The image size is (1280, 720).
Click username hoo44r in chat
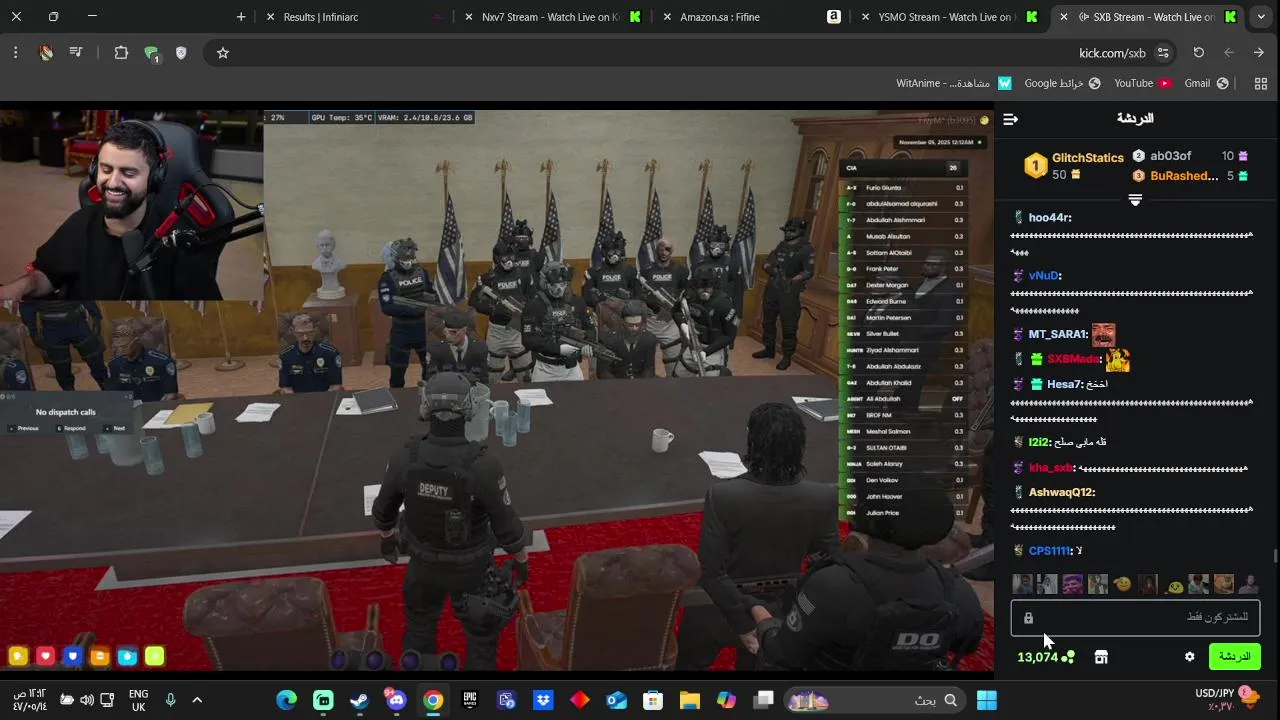[x=1050, y=218]
